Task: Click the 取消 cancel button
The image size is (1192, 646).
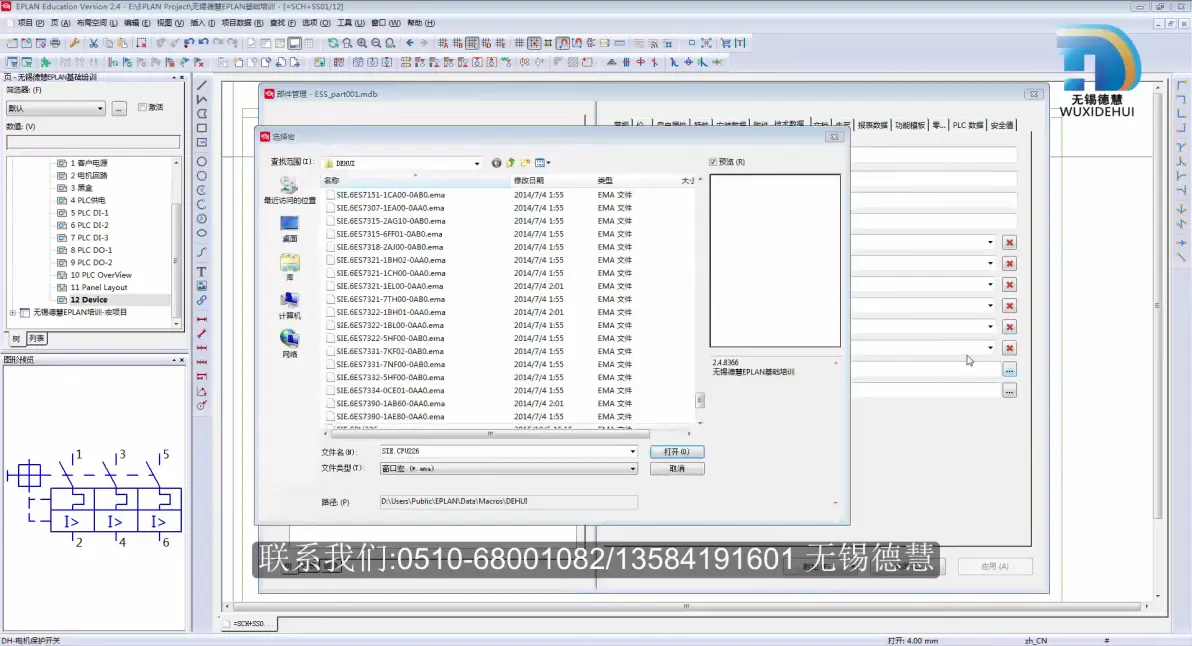Action: pos(677,469)
